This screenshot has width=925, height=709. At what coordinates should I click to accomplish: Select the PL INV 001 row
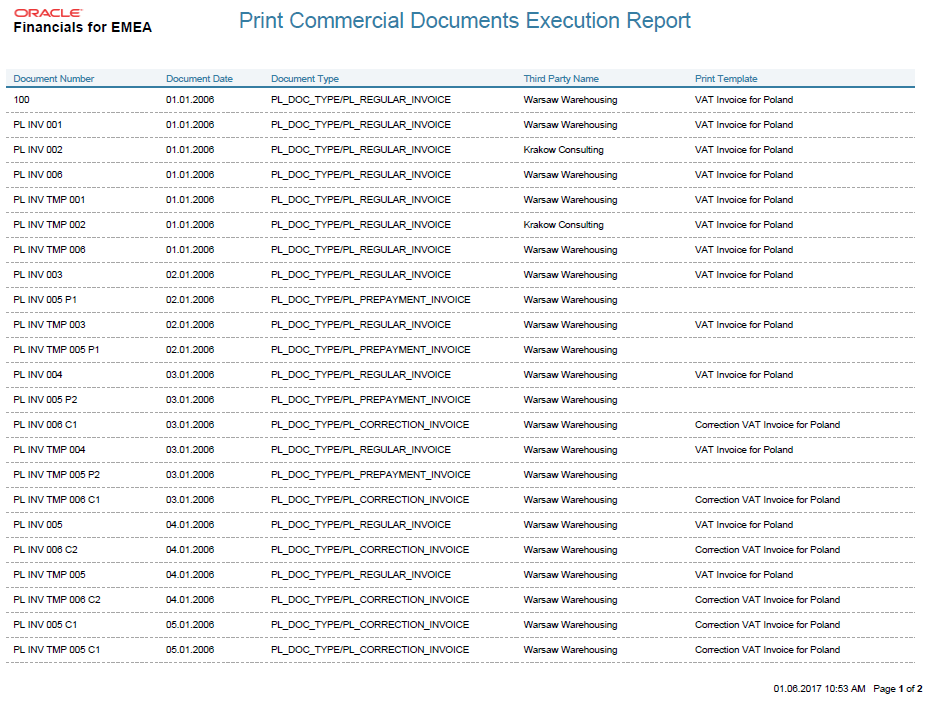point(38,125)
